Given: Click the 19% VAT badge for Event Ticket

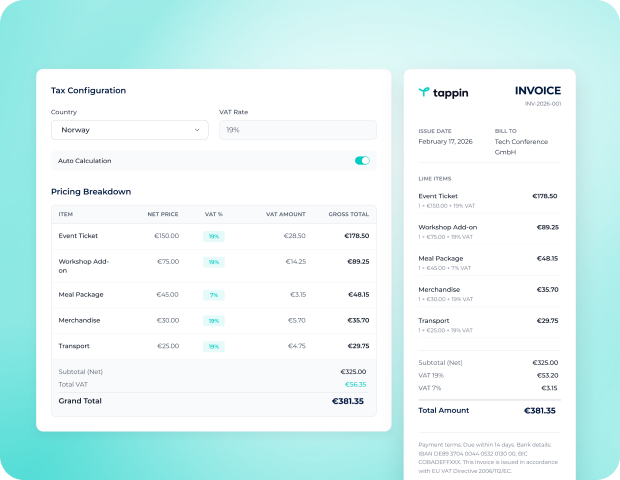Looking at the screenshot, I should point(213,236).
